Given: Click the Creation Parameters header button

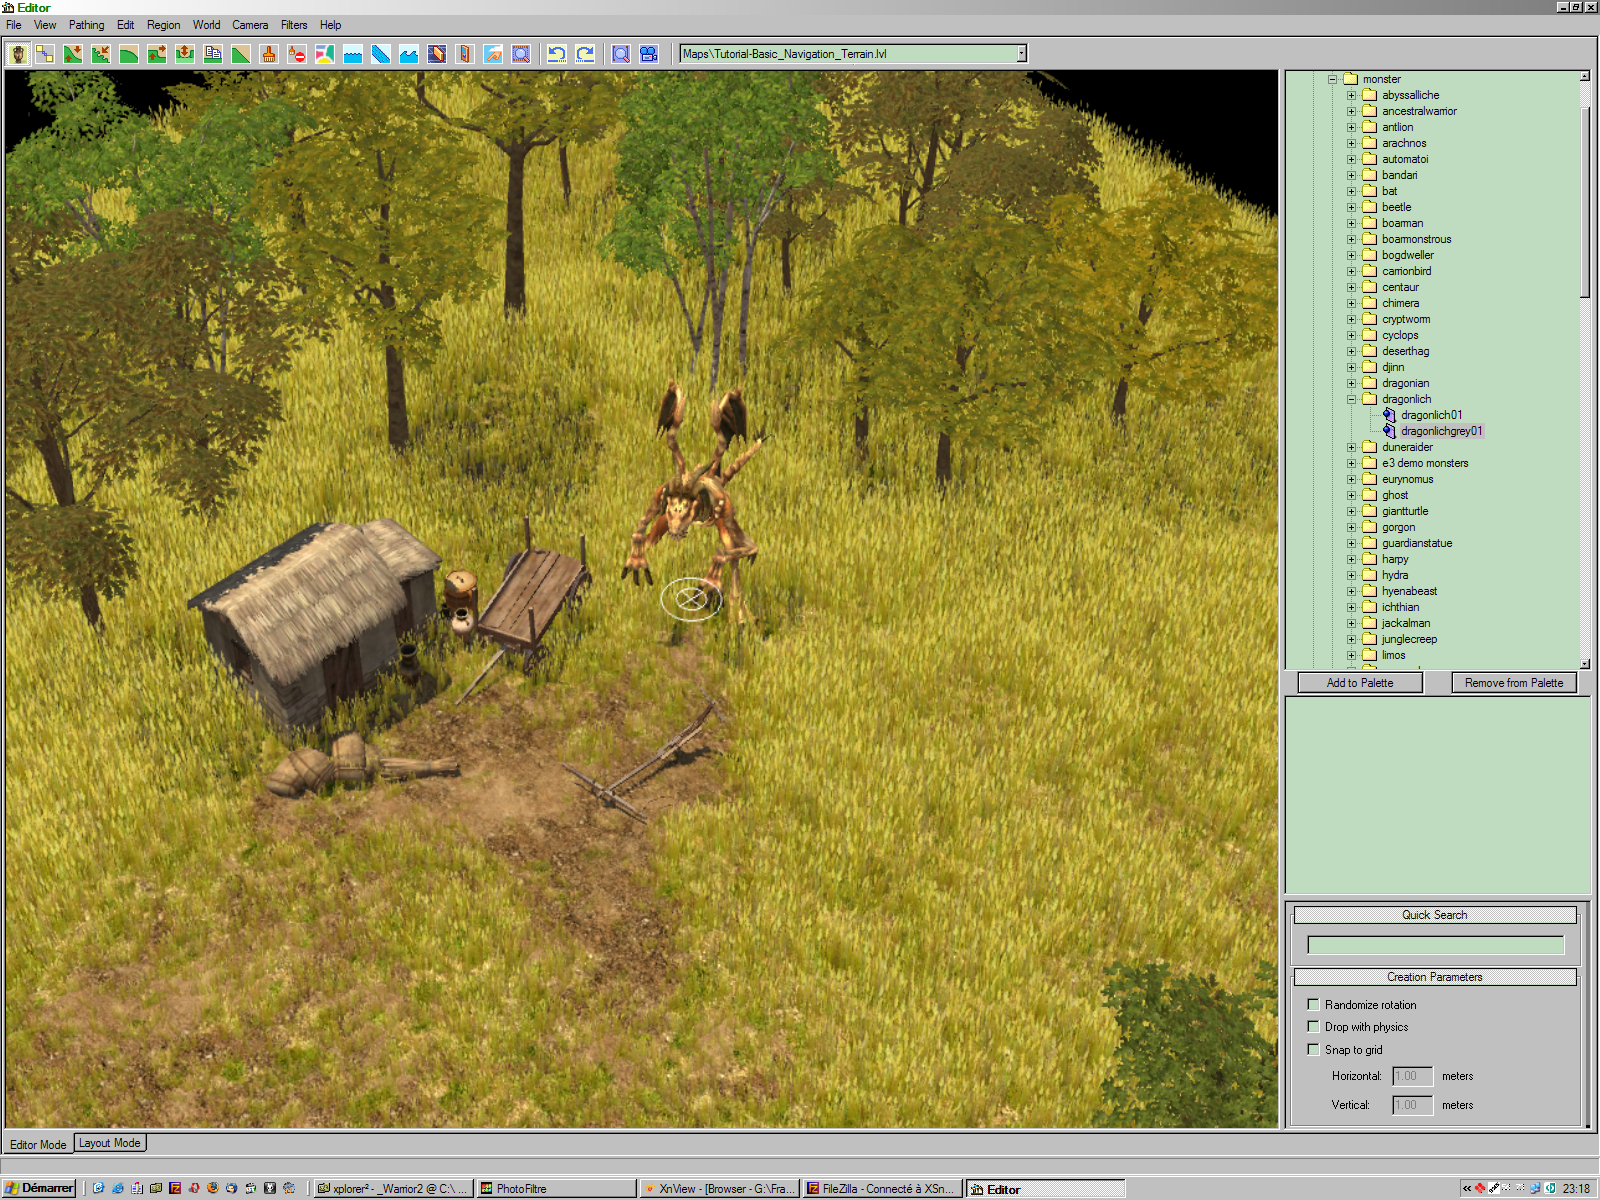Looking at the screenshot, I should (x=1434, y=977).
